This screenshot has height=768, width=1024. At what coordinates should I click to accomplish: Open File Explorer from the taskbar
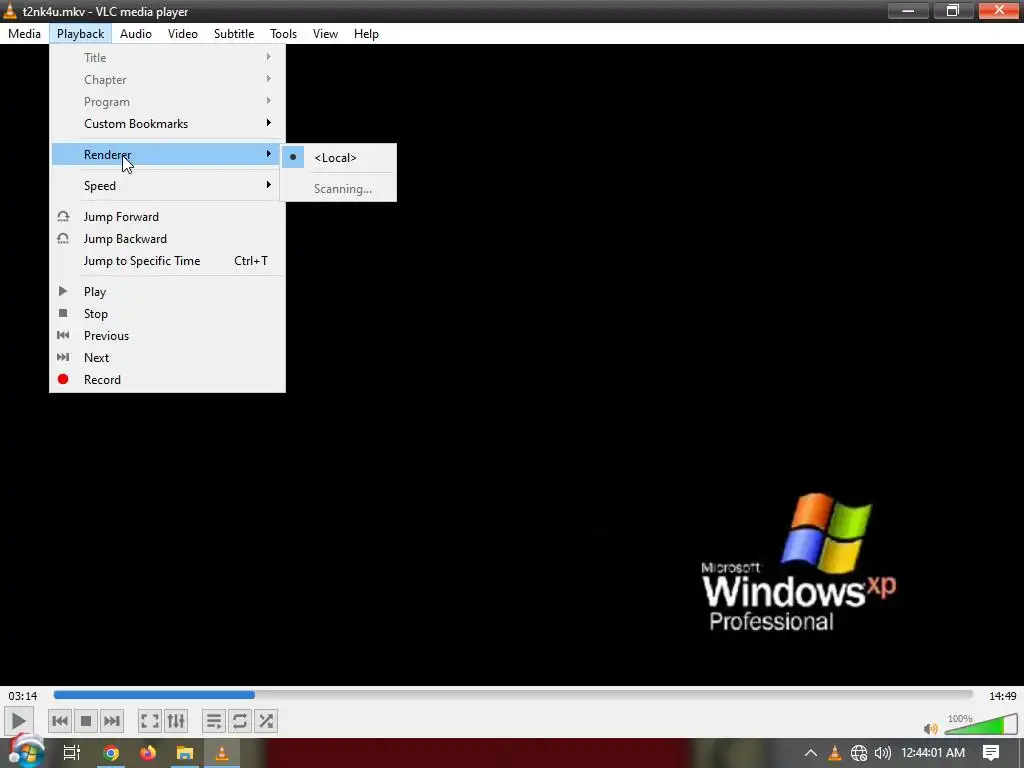point(185,753)
